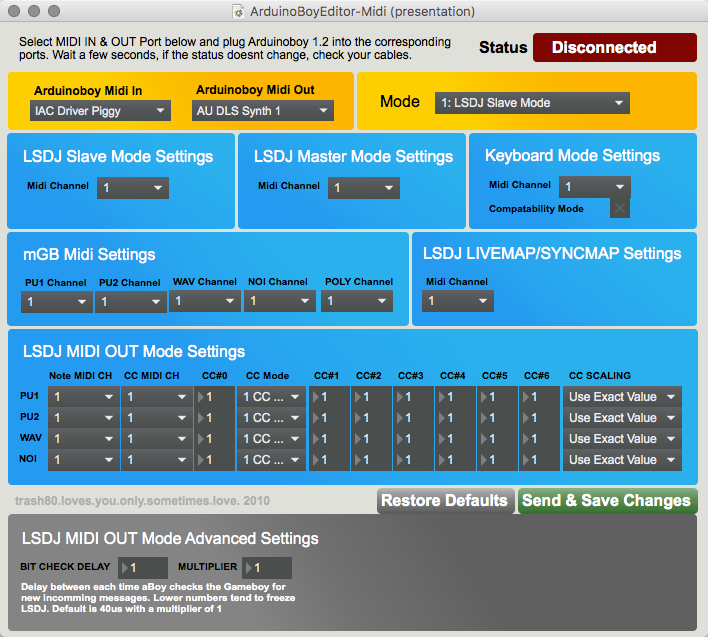The width and height of the screenshot is (708, 637).
Task: Open mGB PU1 Channel dropdown
Action: [57, 302]
